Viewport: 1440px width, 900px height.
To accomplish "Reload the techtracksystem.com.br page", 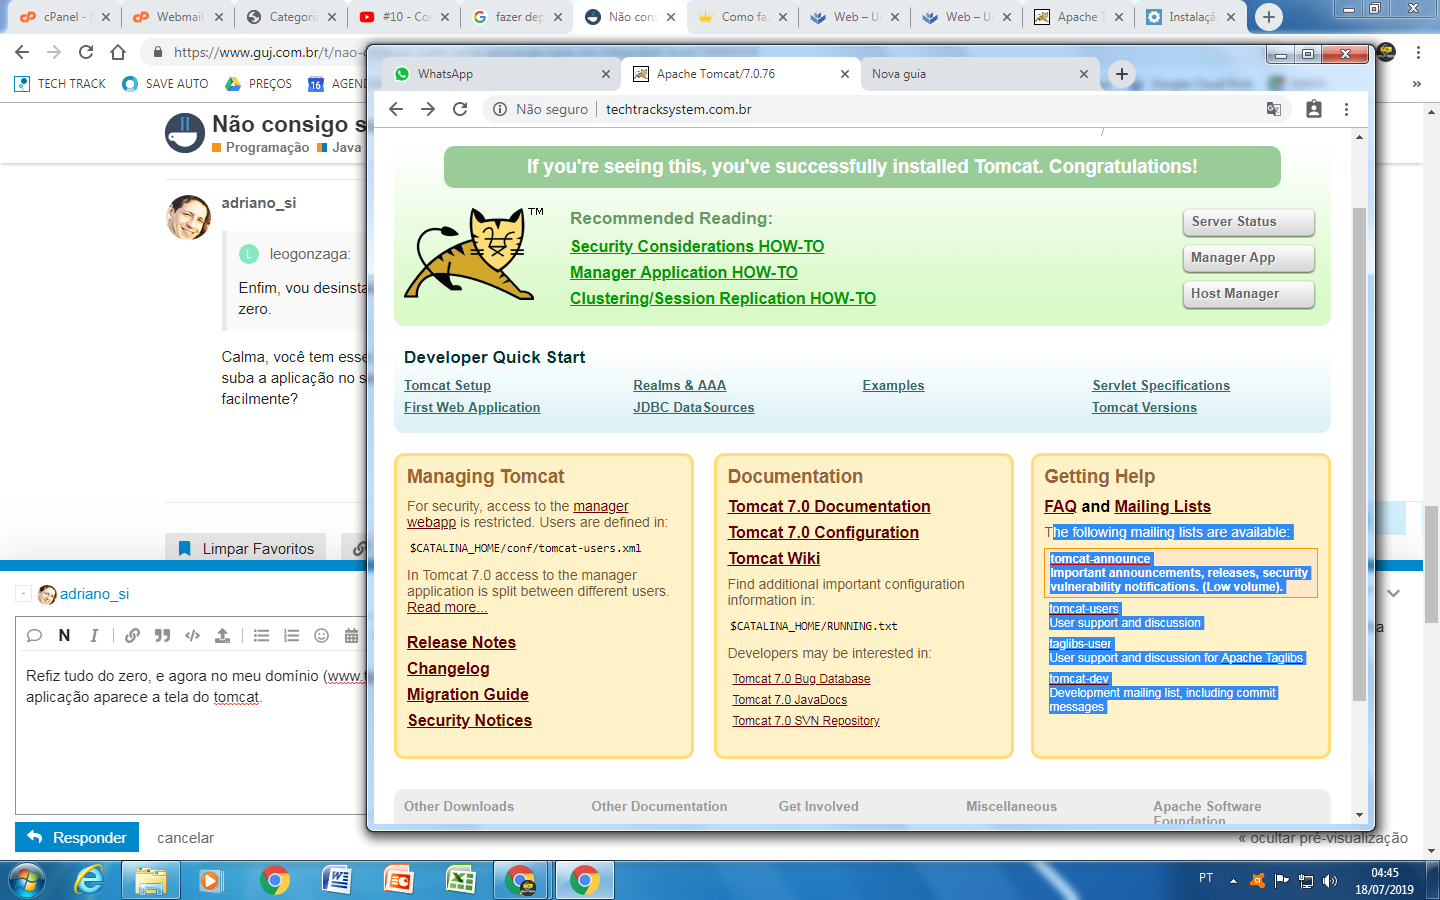I will tap(460, 109).
